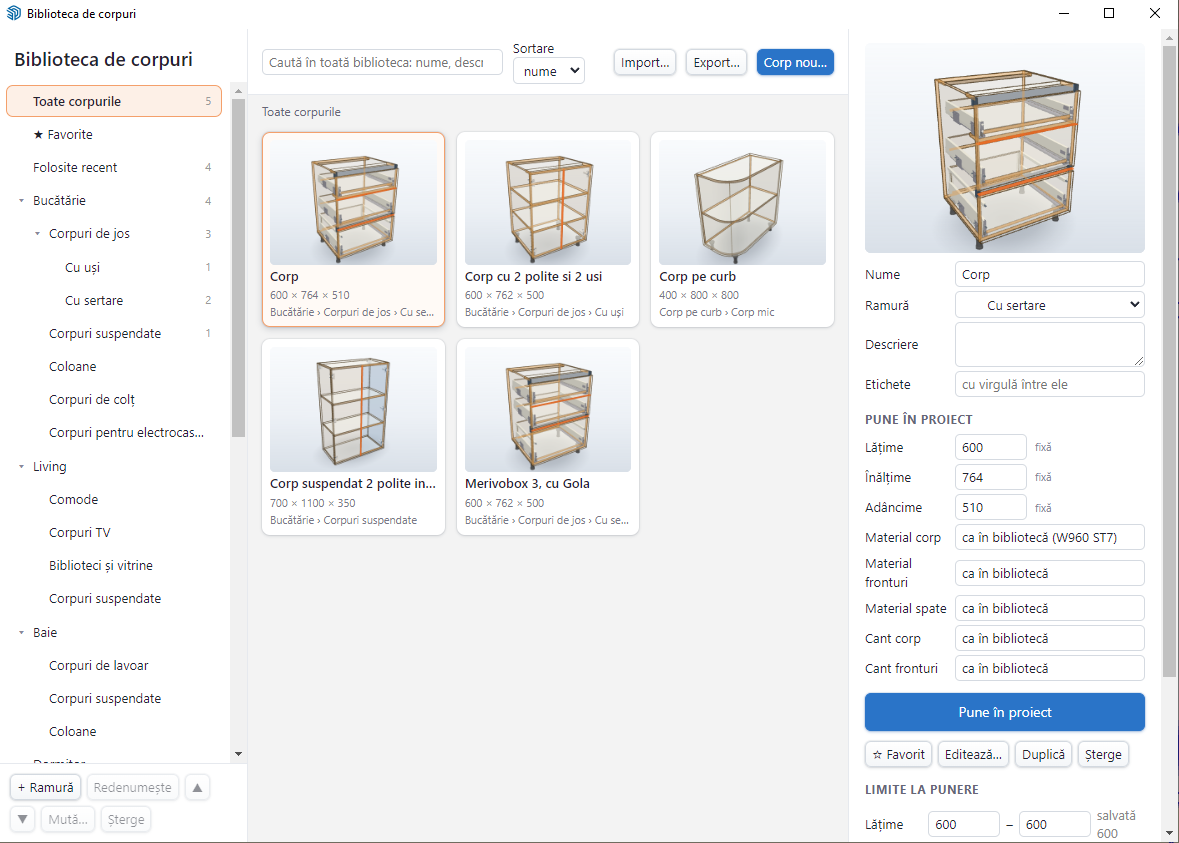This screenshot has width=1179, height=843.
Task: Click the Cant corp field
Action: (x=1050, y=638)
